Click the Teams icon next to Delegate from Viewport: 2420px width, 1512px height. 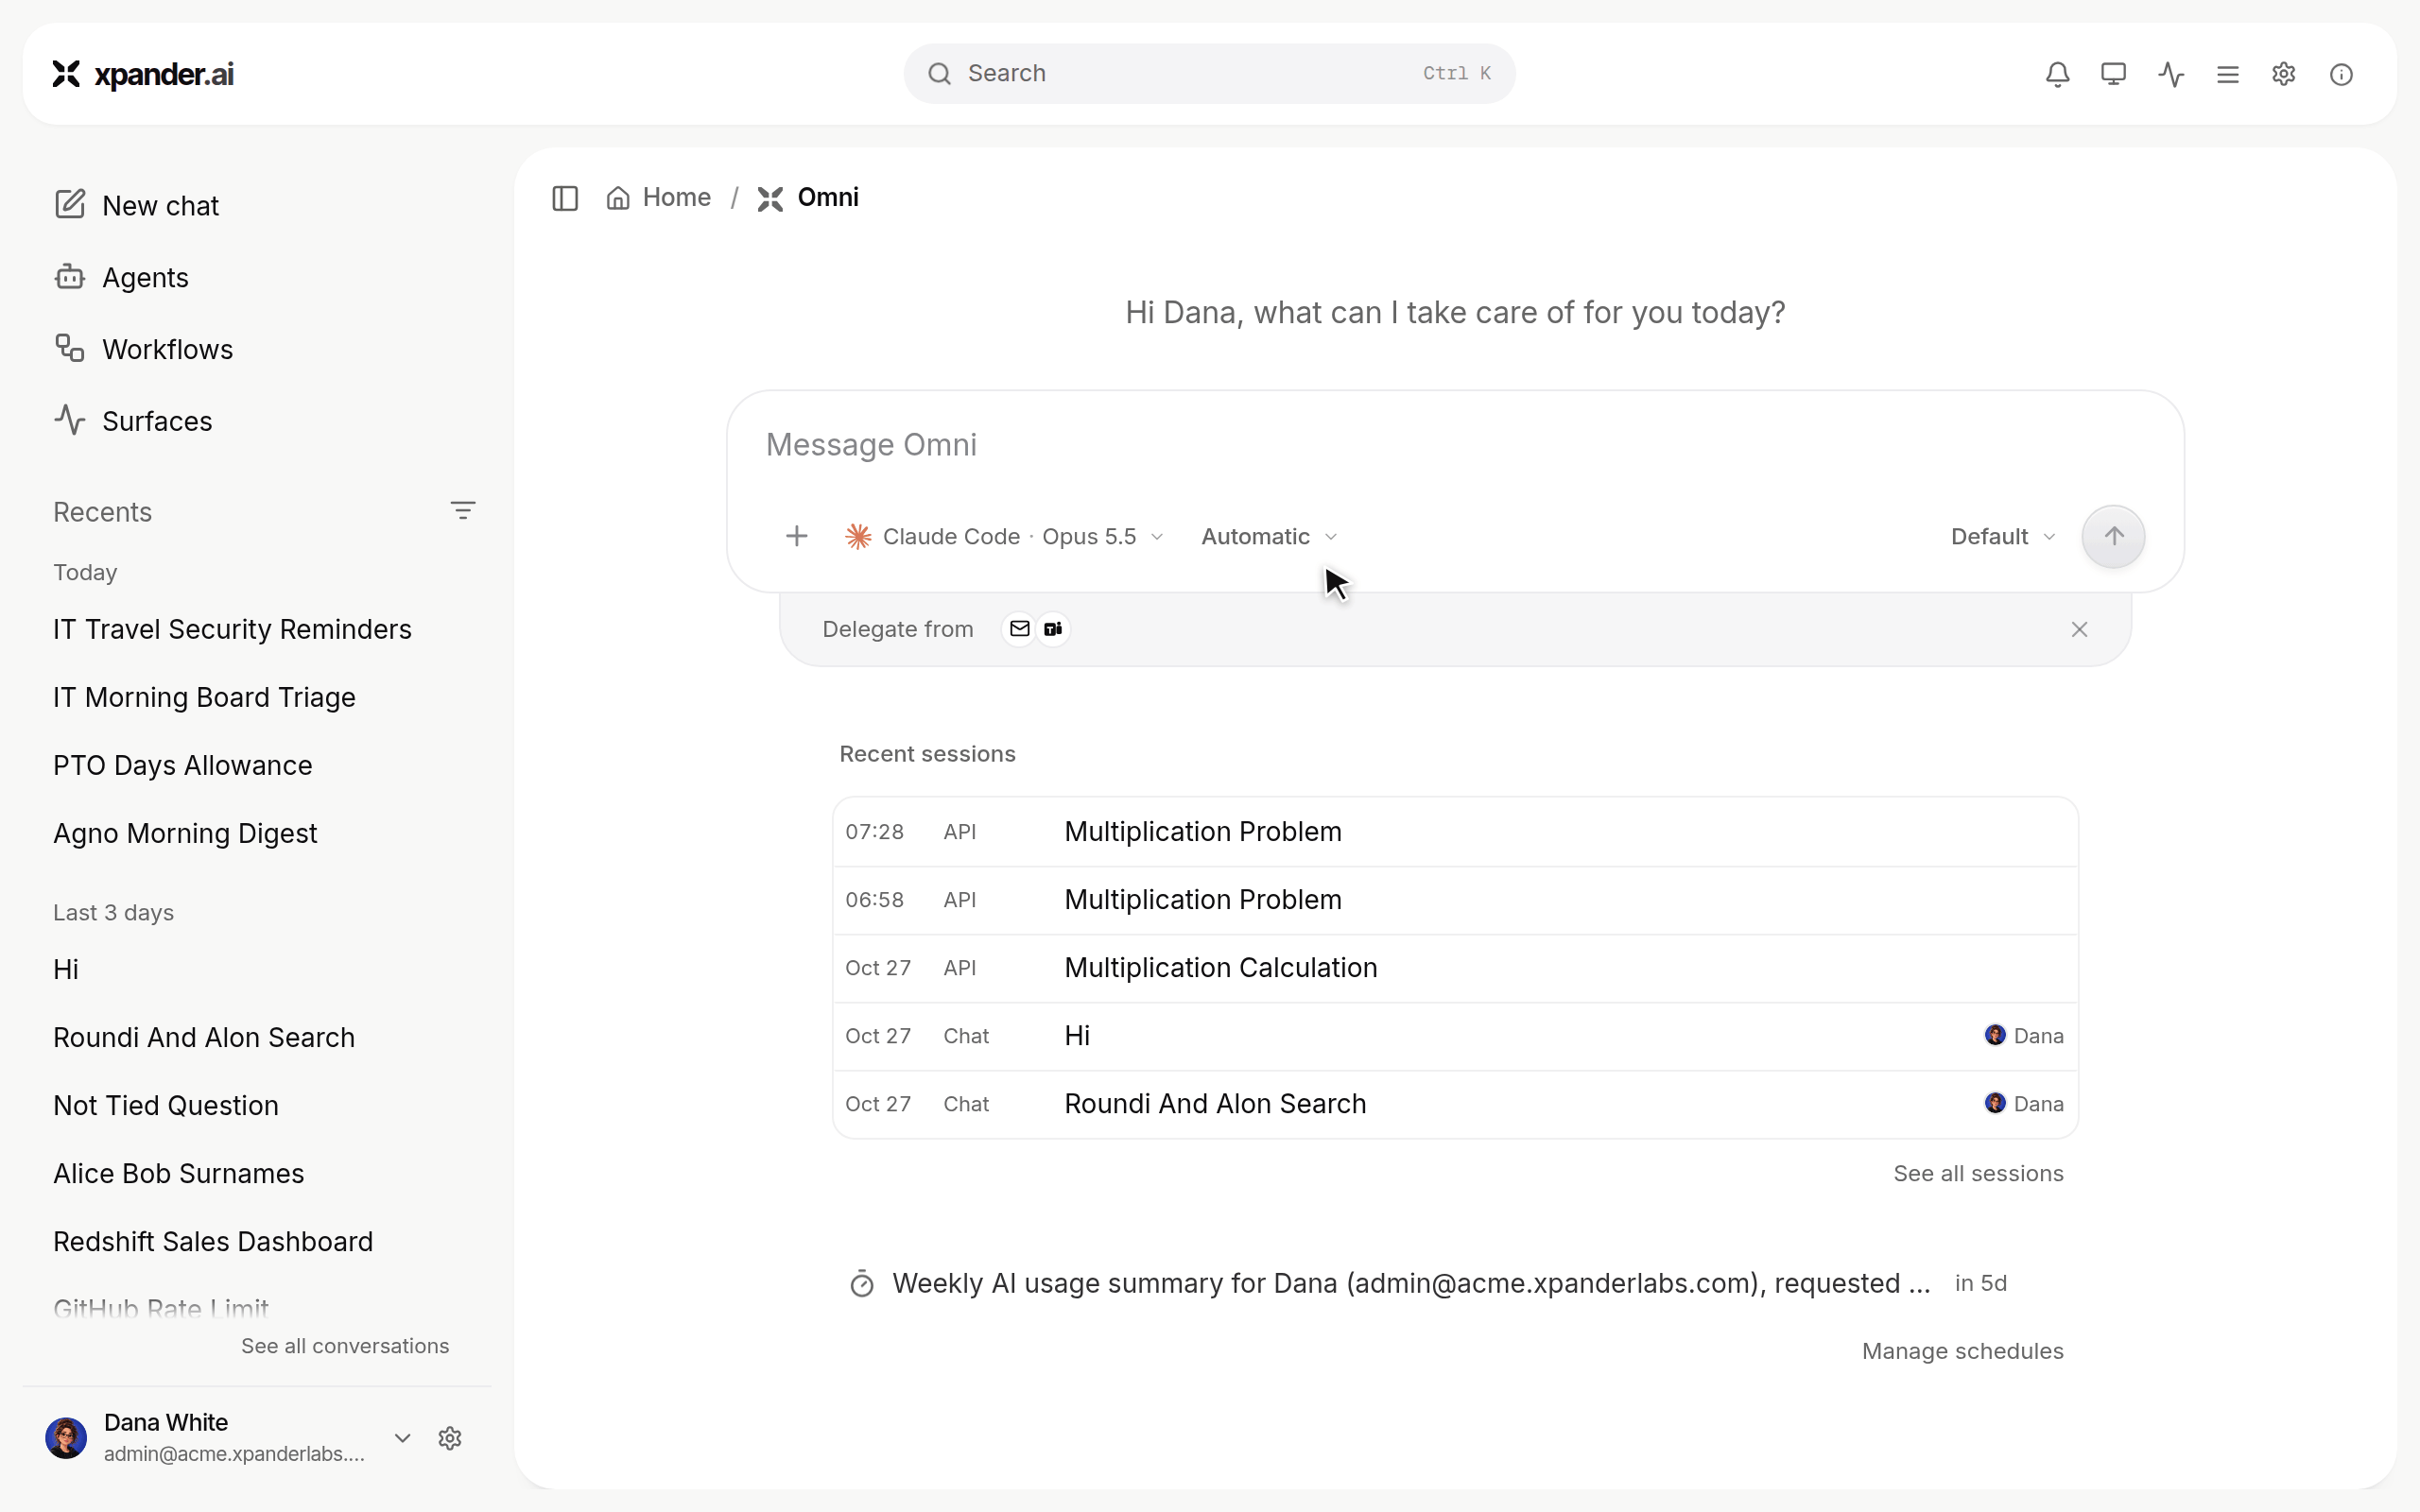pos(1053,629)
